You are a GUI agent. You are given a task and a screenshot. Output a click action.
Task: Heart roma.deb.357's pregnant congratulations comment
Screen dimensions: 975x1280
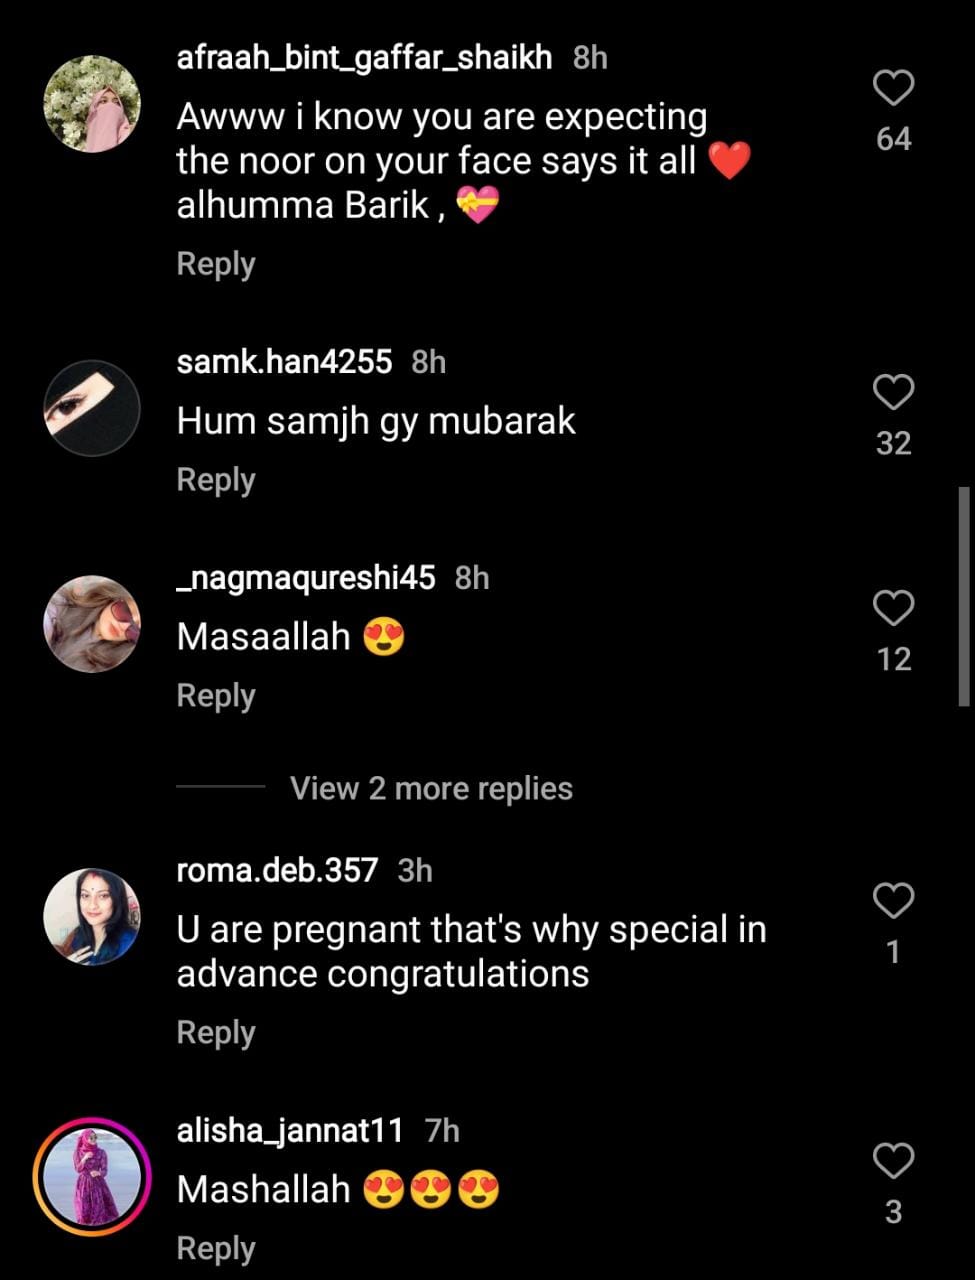click(893, 900)
